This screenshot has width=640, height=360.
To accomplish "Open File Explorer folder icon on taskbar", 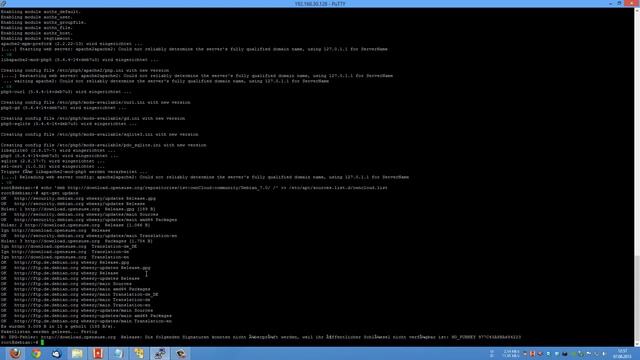I will pyautogui.click(x=77, y=353).
